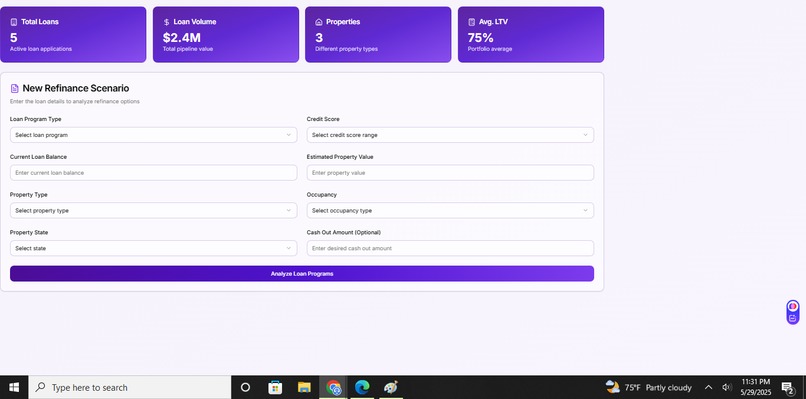Click the New Refinance Scenario document icon
This screenshot has width=806, height=399.
pos(14,88)
